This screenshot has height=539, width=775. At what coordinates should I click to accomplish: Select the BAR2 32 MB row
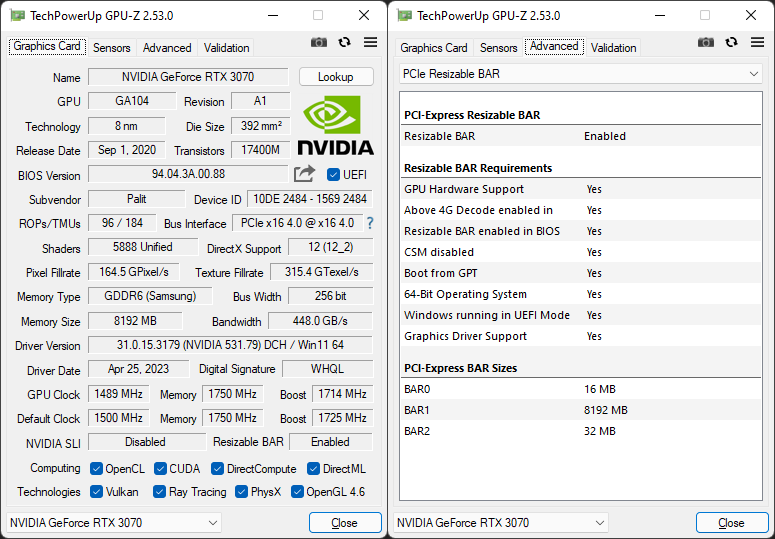[581, 431]
